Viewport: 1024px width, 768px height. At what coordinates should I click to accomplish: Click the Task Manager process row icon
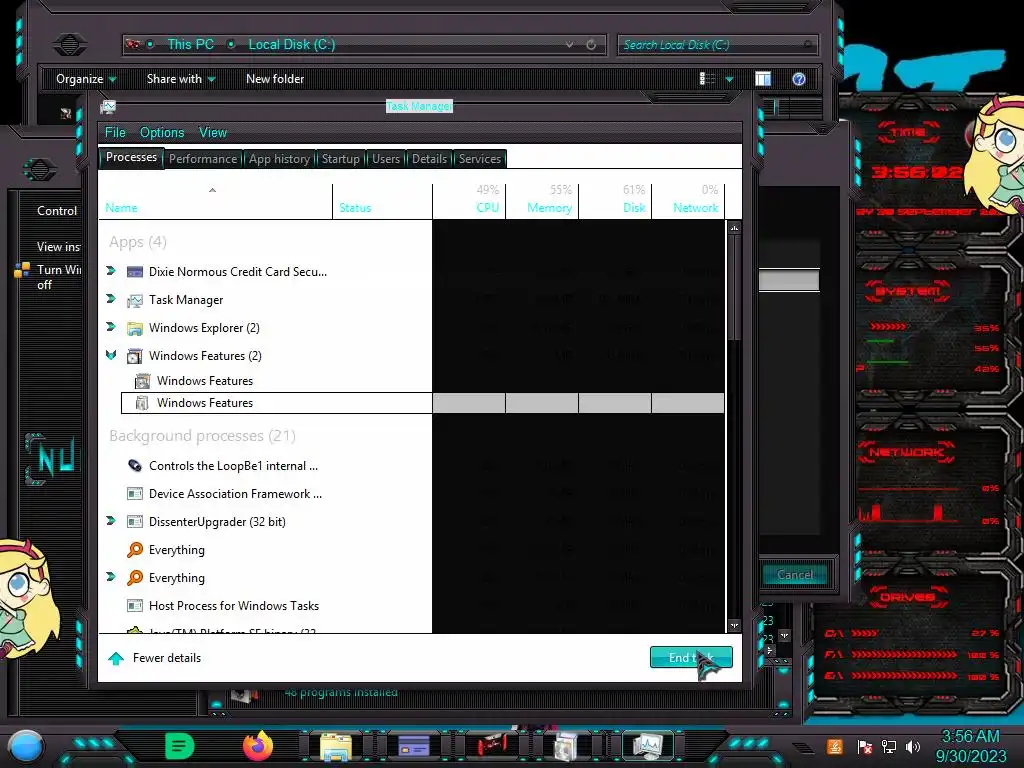(135, 300)
